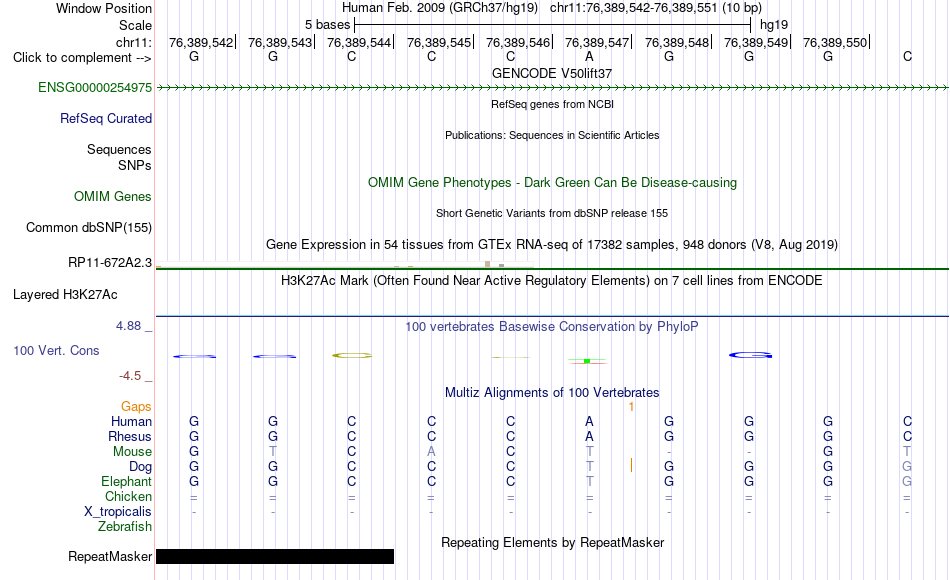Click the RepeatMasker track label
This screenshot has height=580, width=950.
tap(110, 556)
